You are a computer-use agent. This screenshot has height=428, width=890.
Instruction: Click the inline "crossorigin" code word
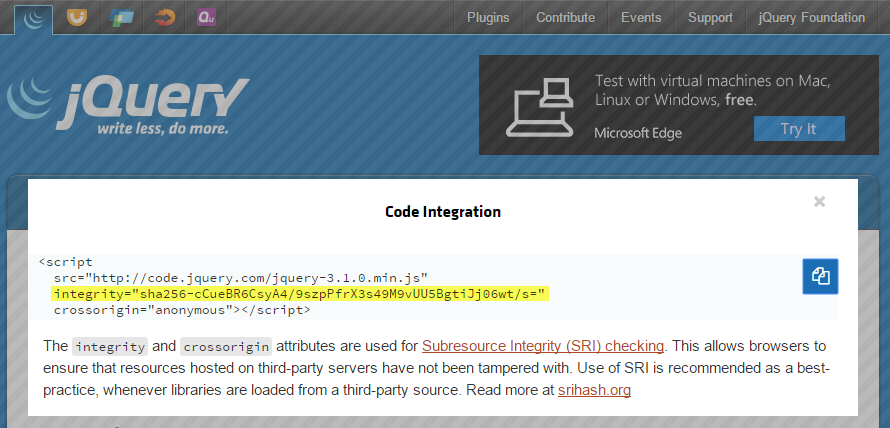pos(226,346)
